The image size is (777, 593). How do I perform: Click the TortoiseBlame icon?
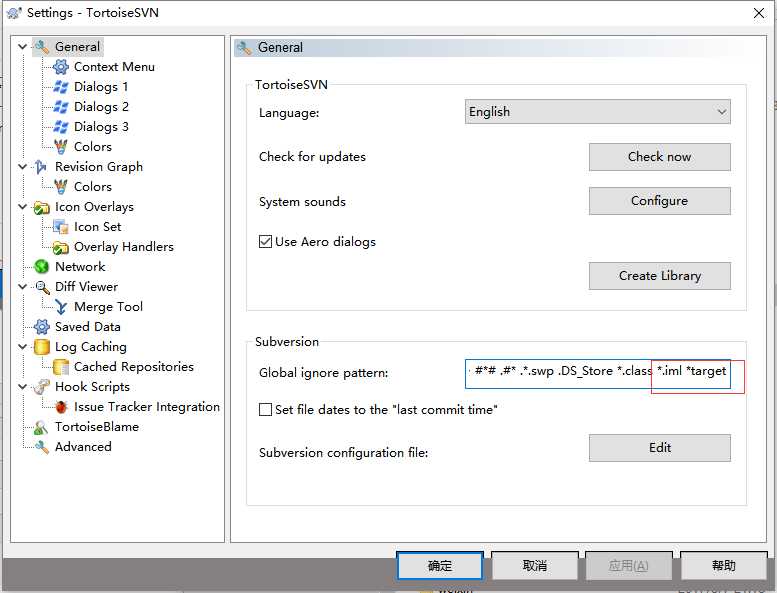pyautogui.click(x=42, y=427)
